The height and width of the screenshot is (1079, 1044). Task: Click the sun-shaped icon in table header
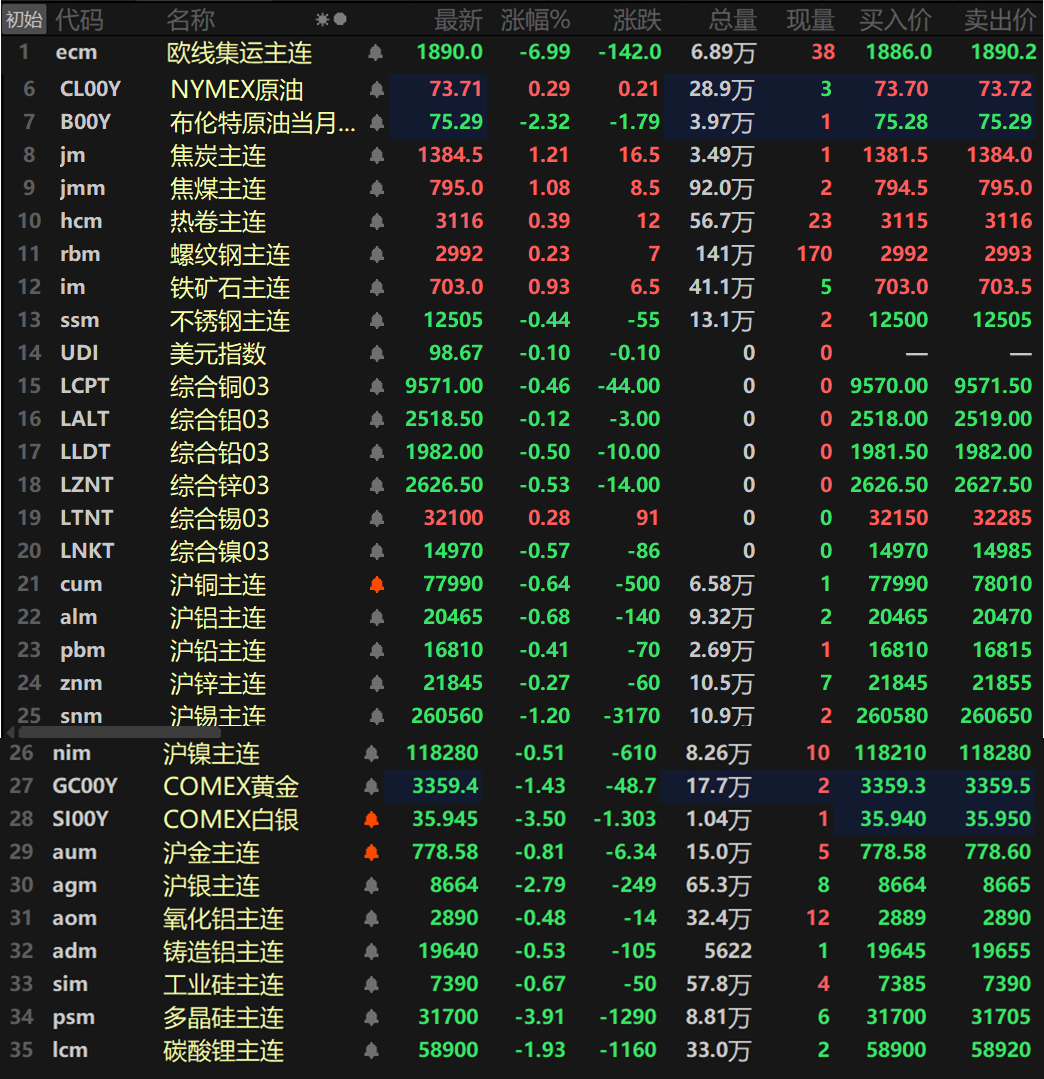tap(322, 19)
